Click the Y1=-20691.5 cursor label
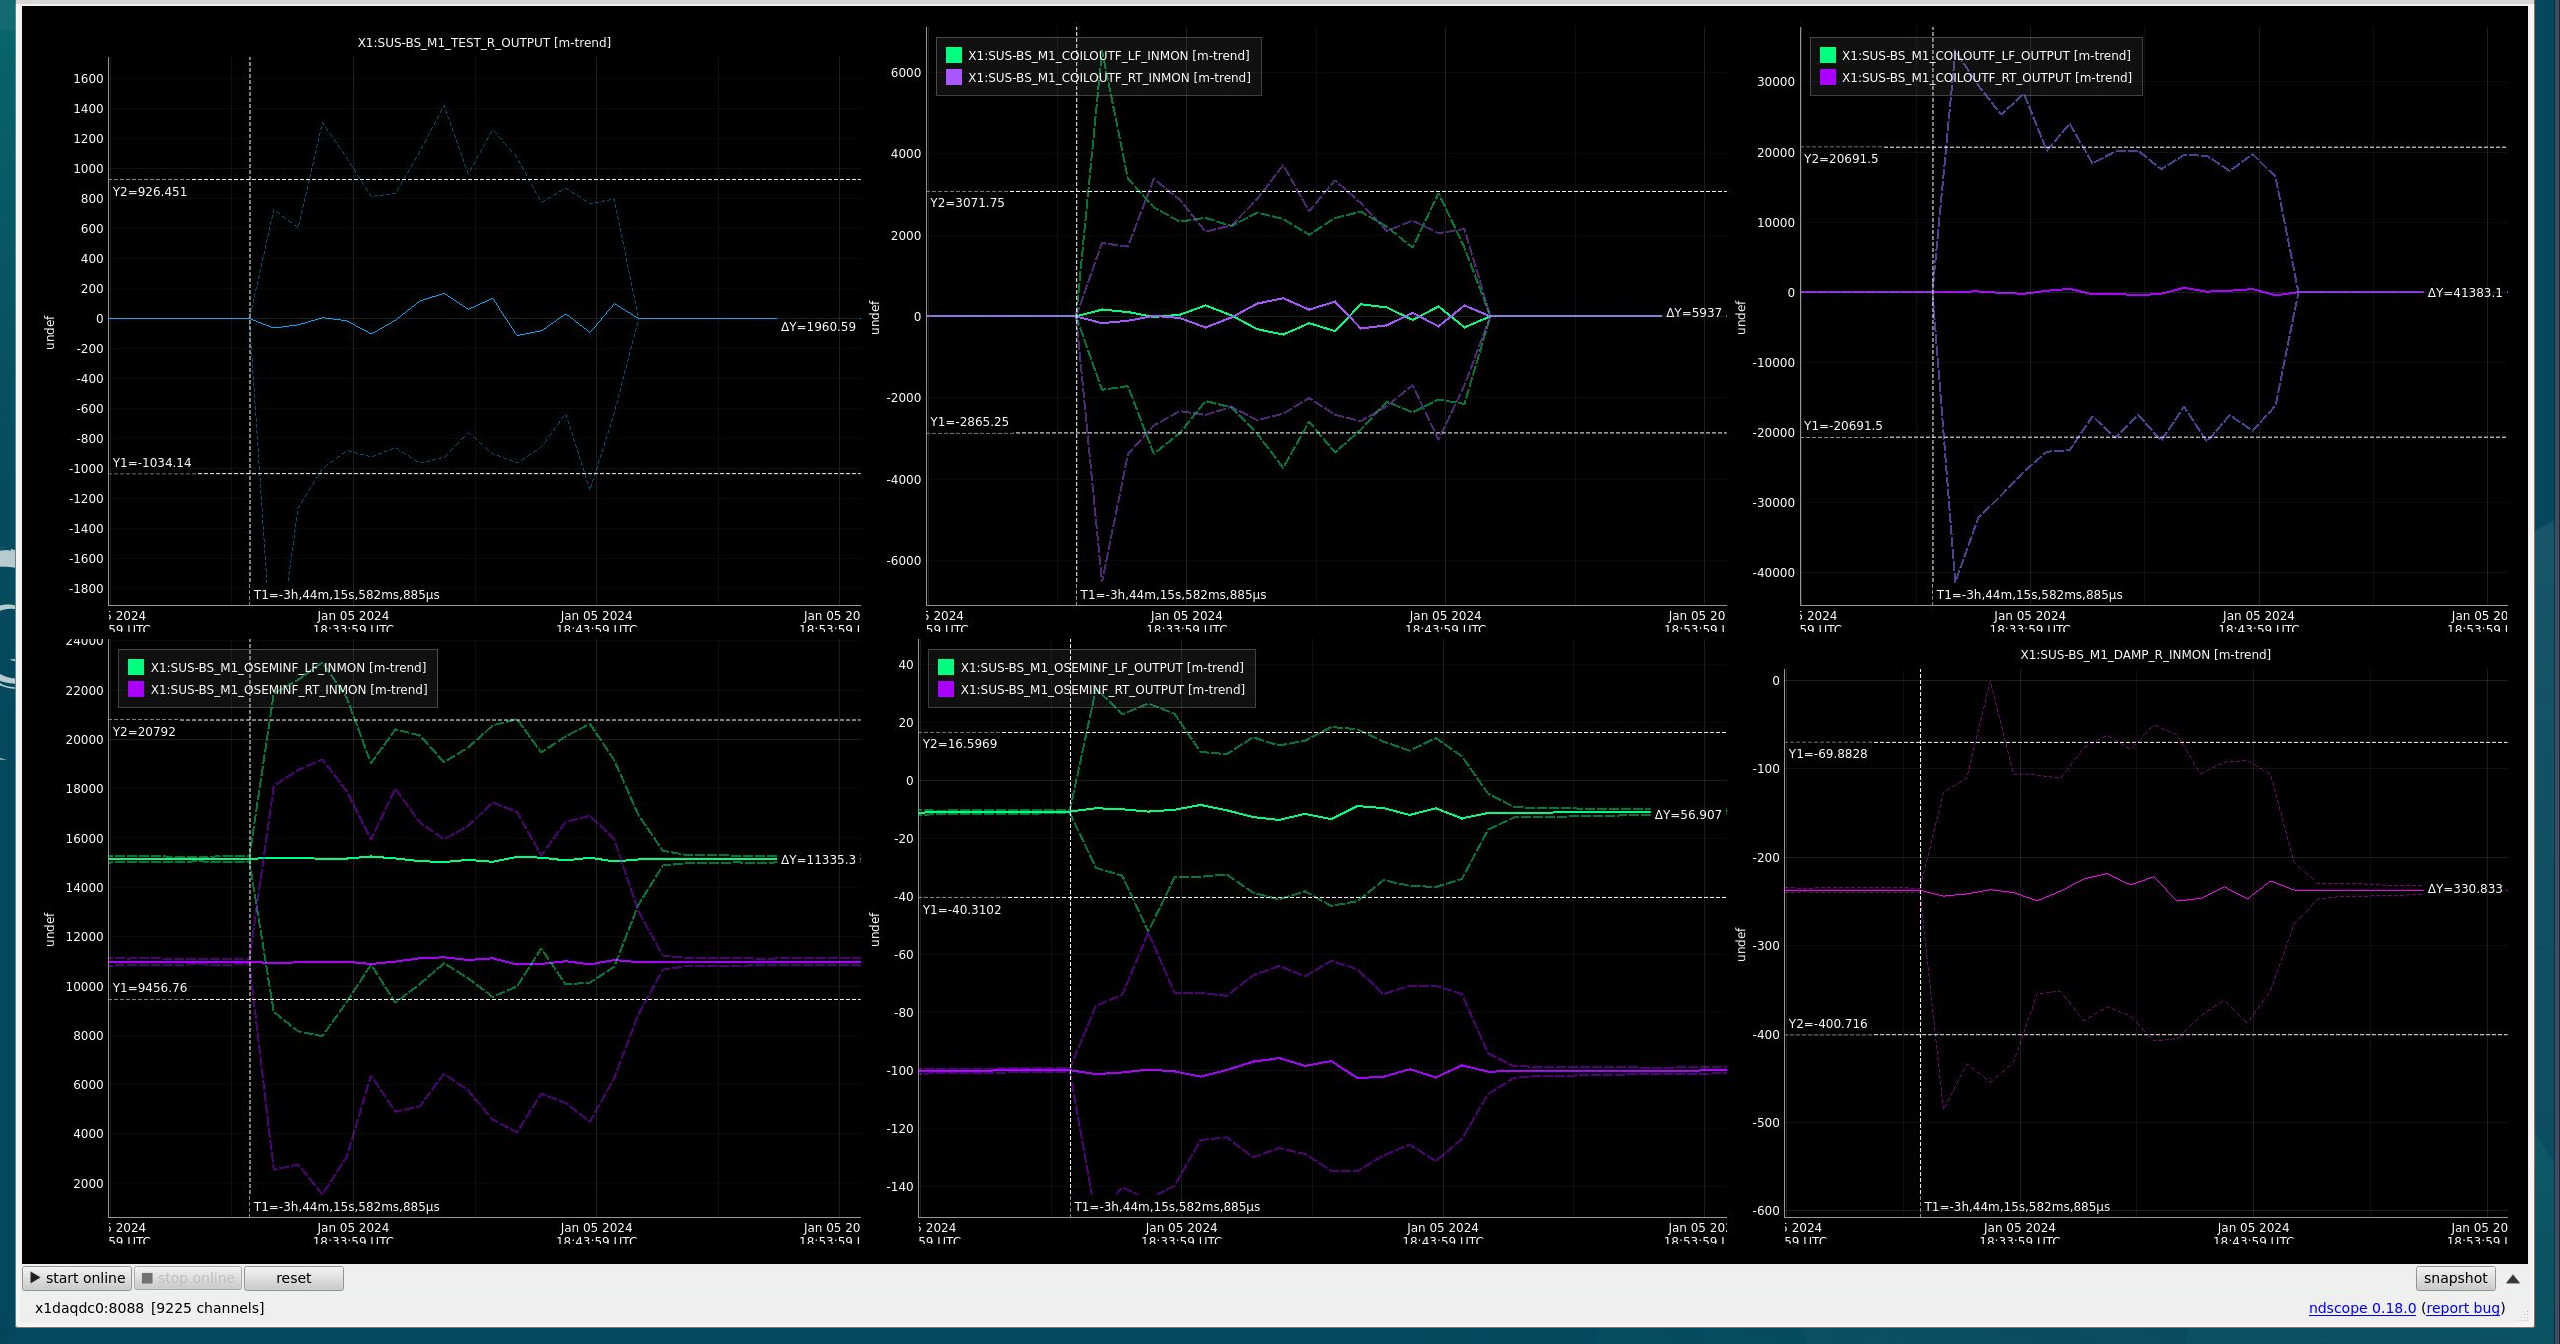 click(1843, 426)
